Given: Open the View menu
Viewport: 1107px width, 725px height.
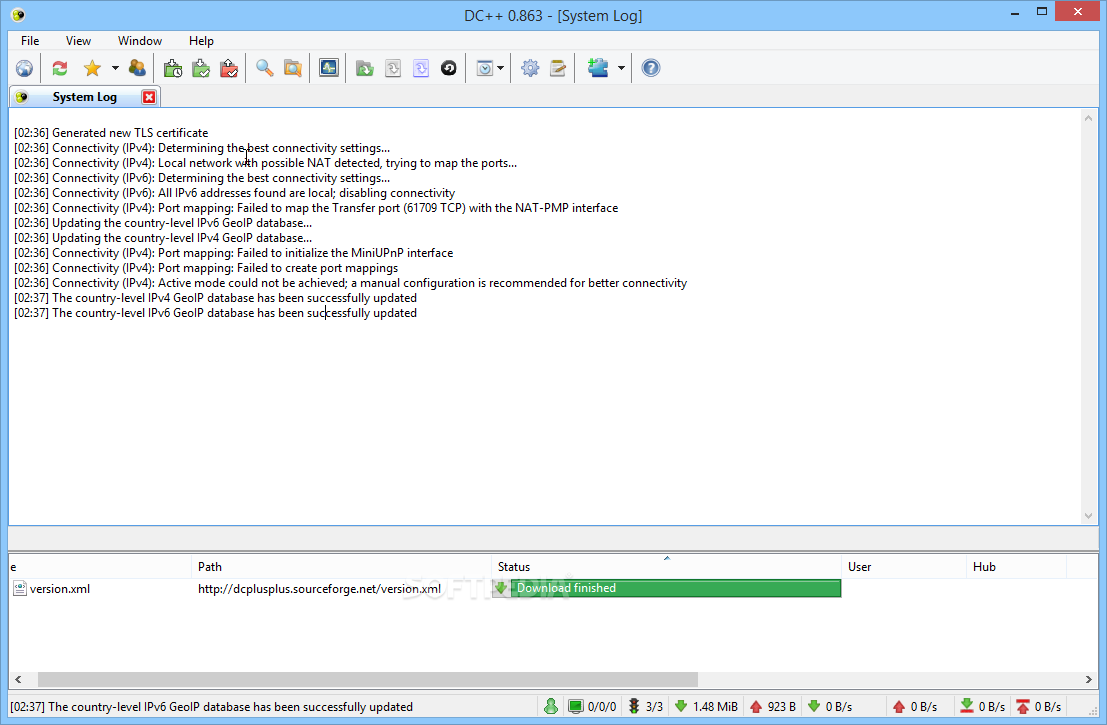Looking at the screenshot, I should (x=78, y=41).
